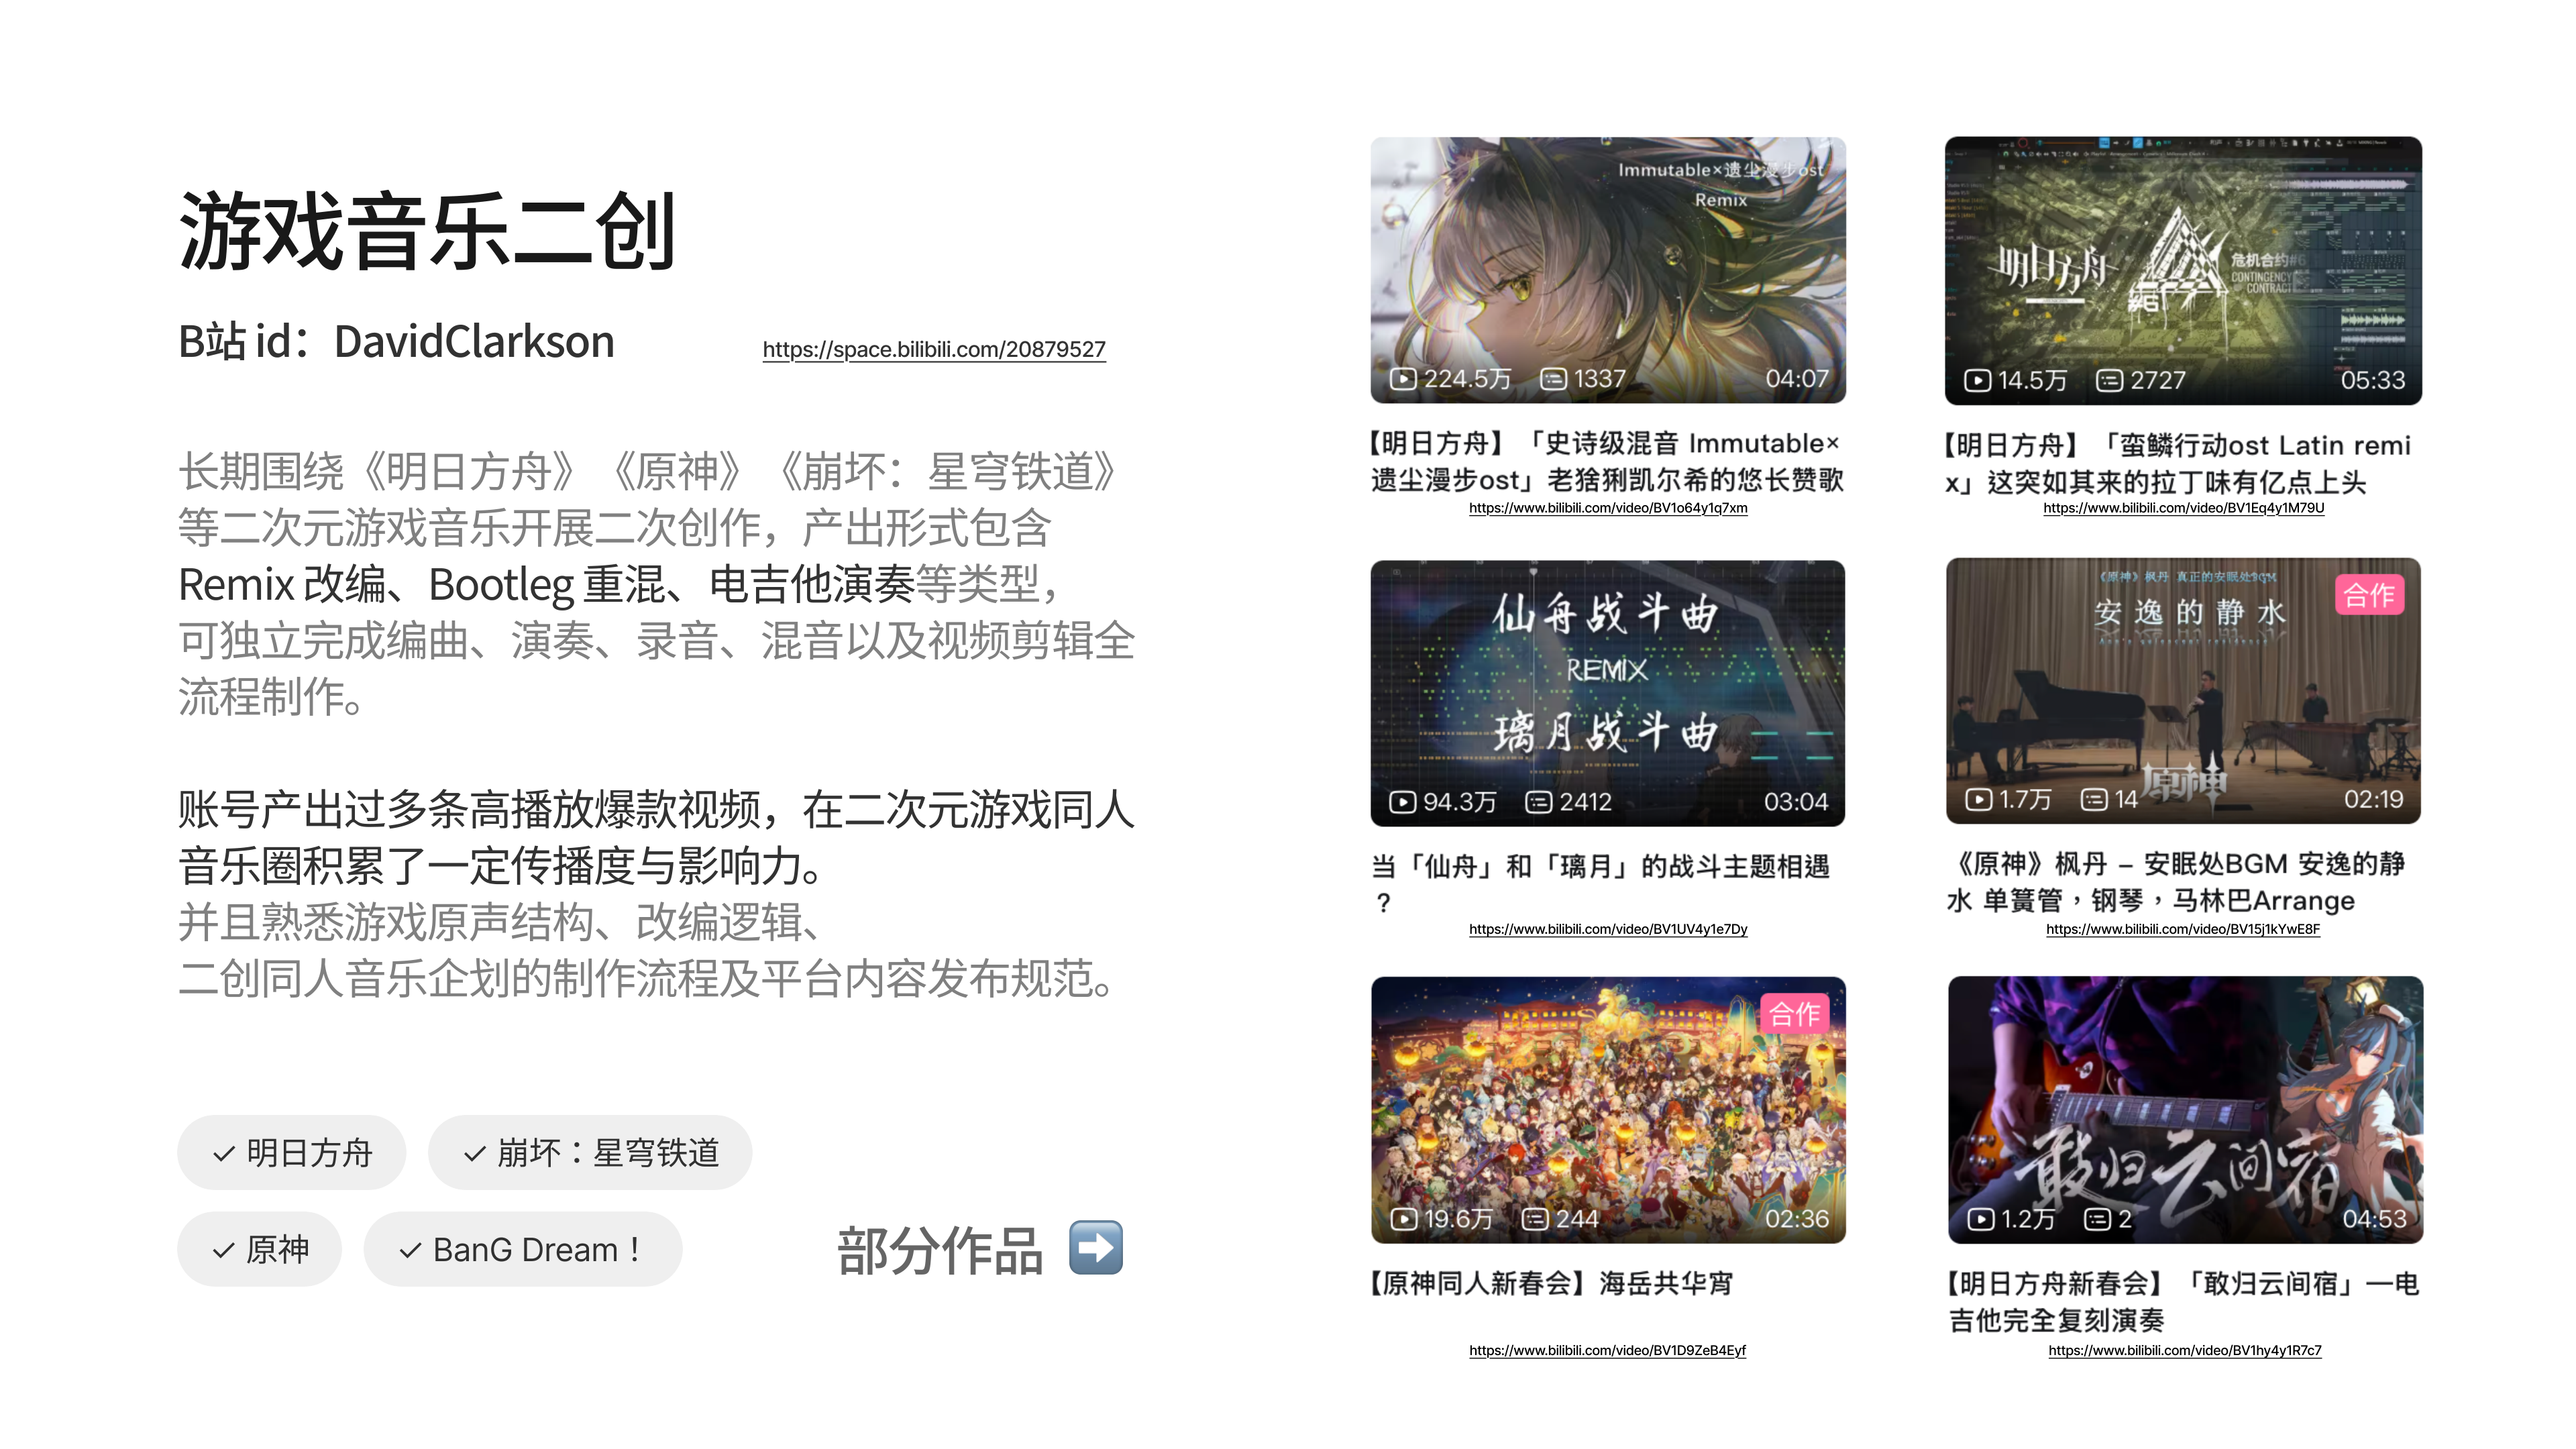The height and width of the screenshot is (1449, 2576).
Task: Click the 合作 badge on the 安逸的静水 thumbnail
Action: [x=2369, y=595]
